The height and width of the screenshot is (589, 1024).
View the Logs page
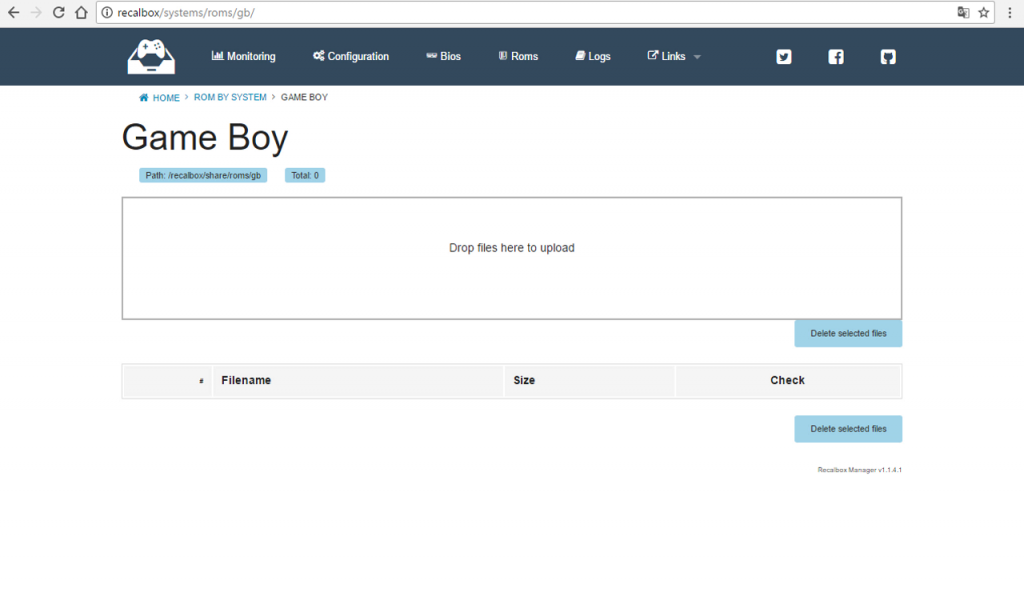593,57
